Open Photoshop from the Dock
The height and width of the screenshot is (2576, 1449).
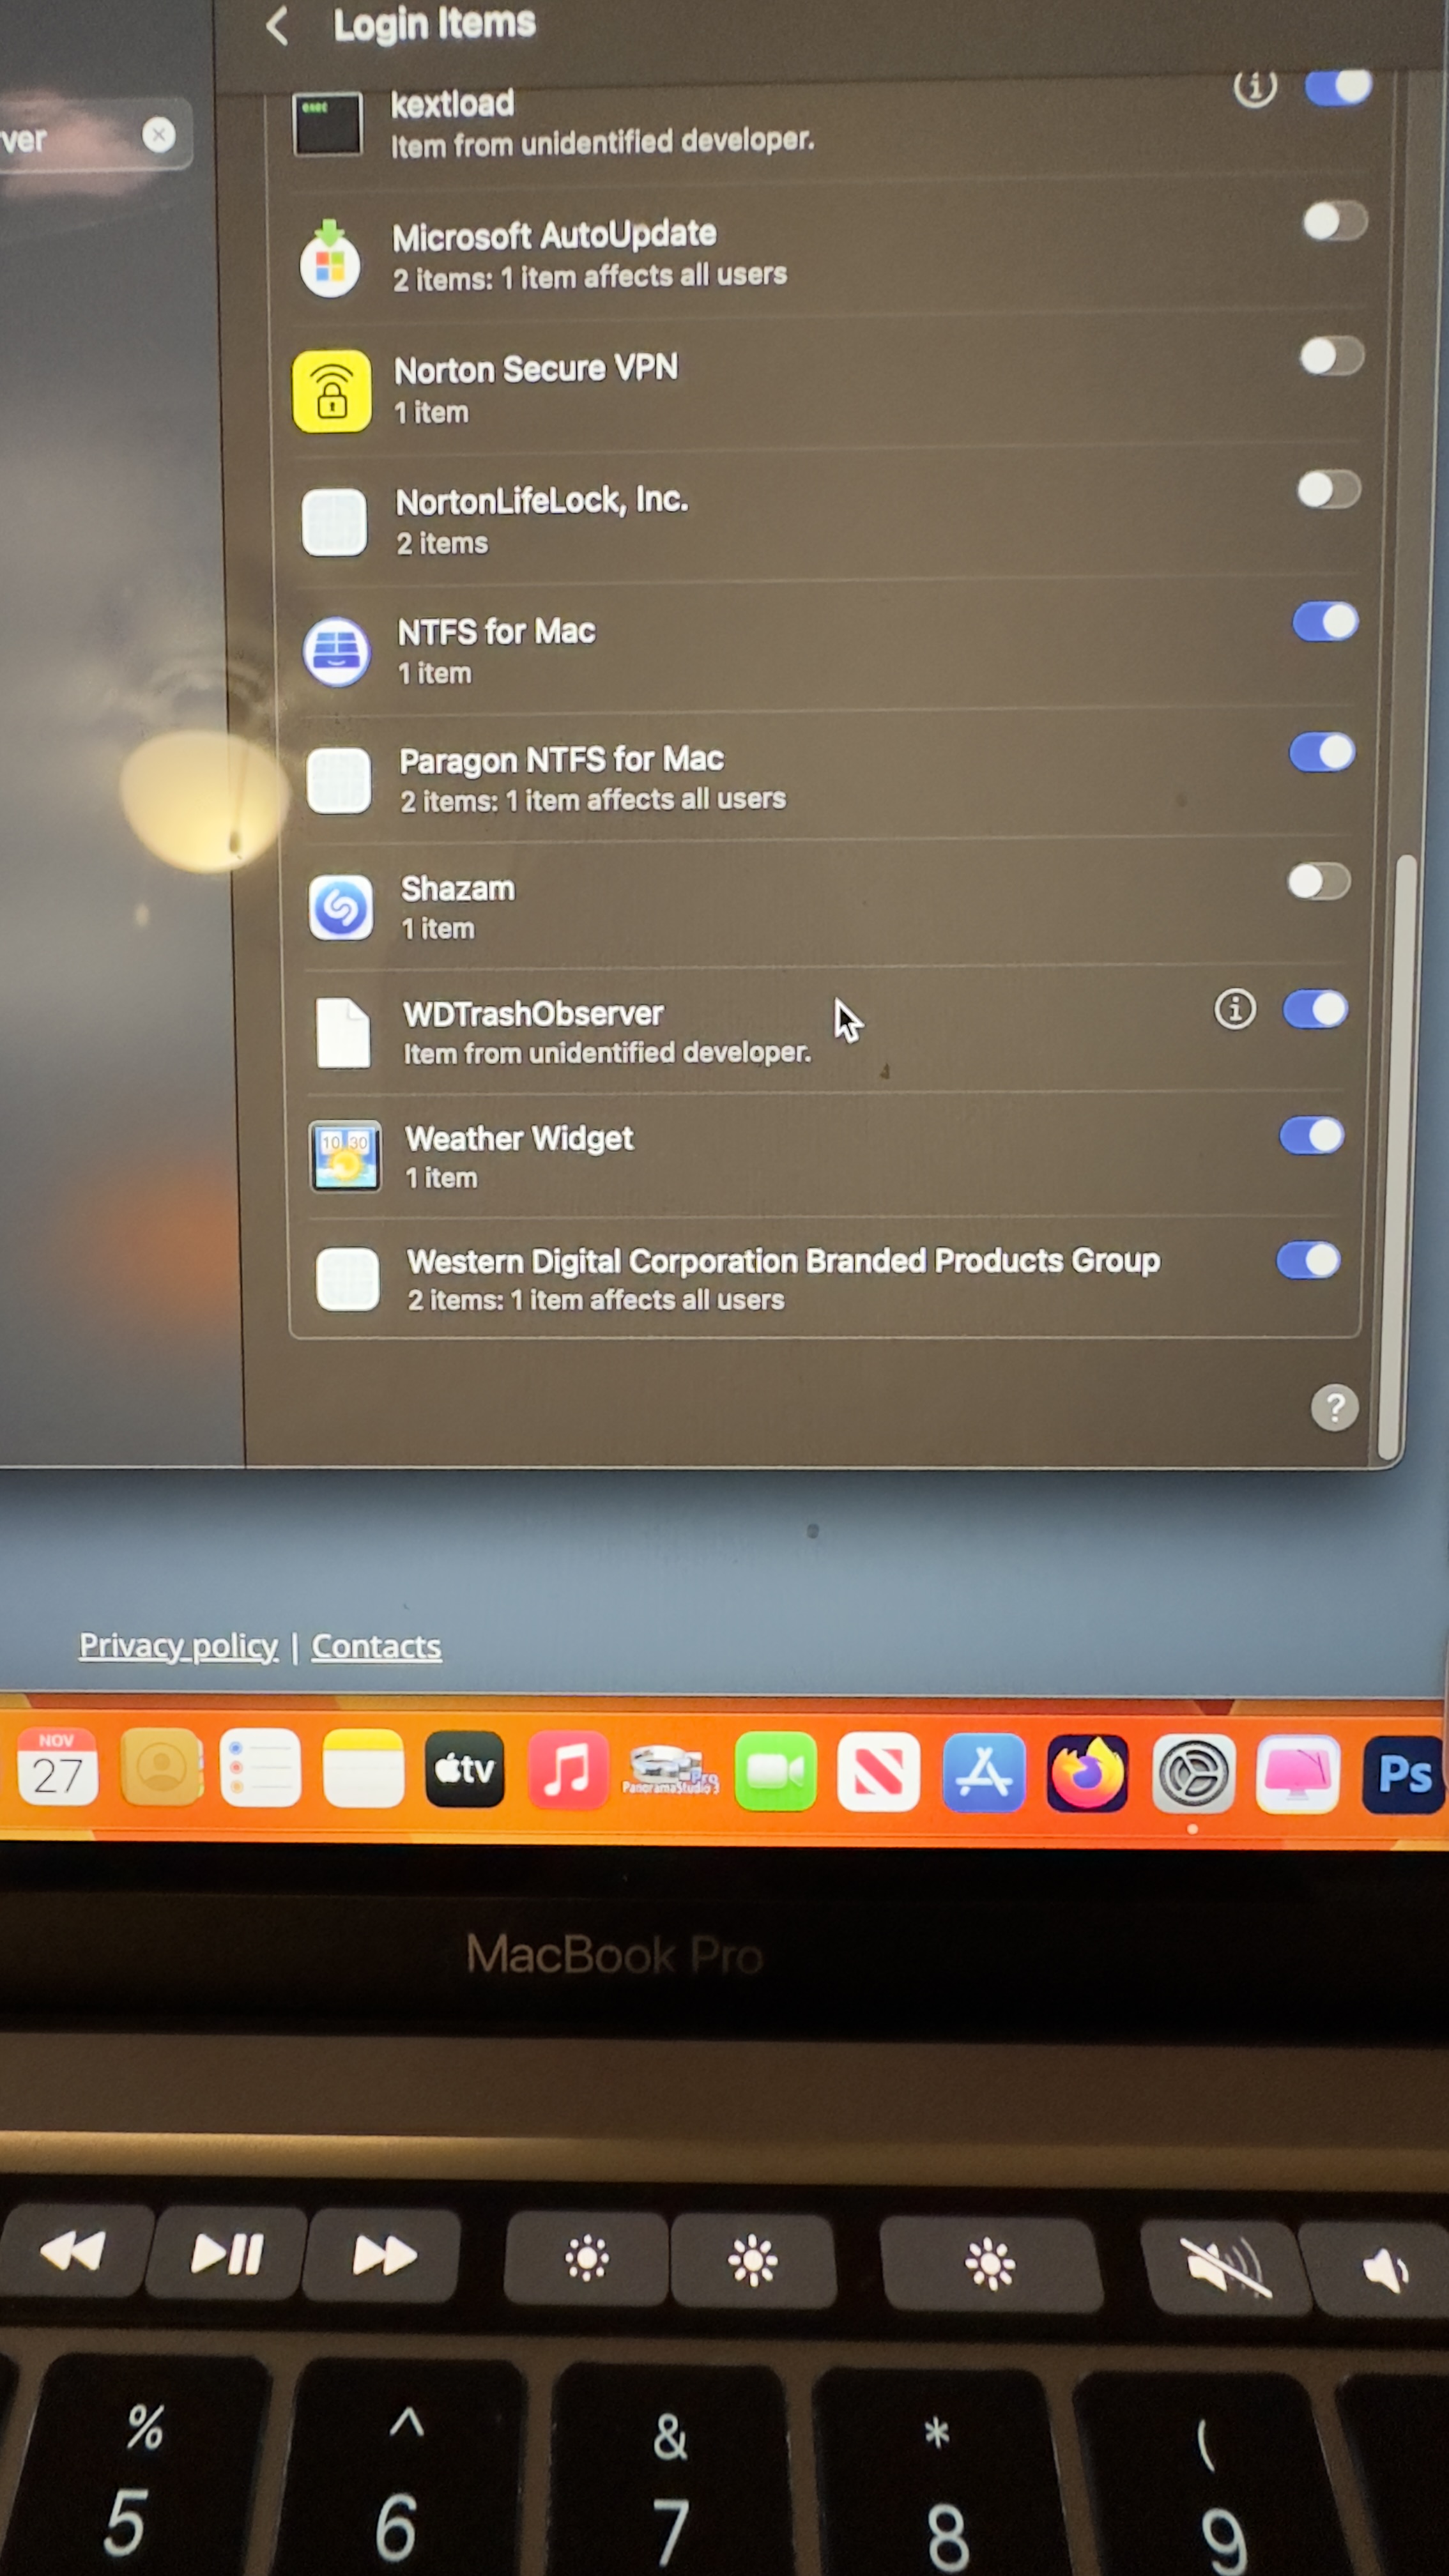click(x=1404, y=1773)
